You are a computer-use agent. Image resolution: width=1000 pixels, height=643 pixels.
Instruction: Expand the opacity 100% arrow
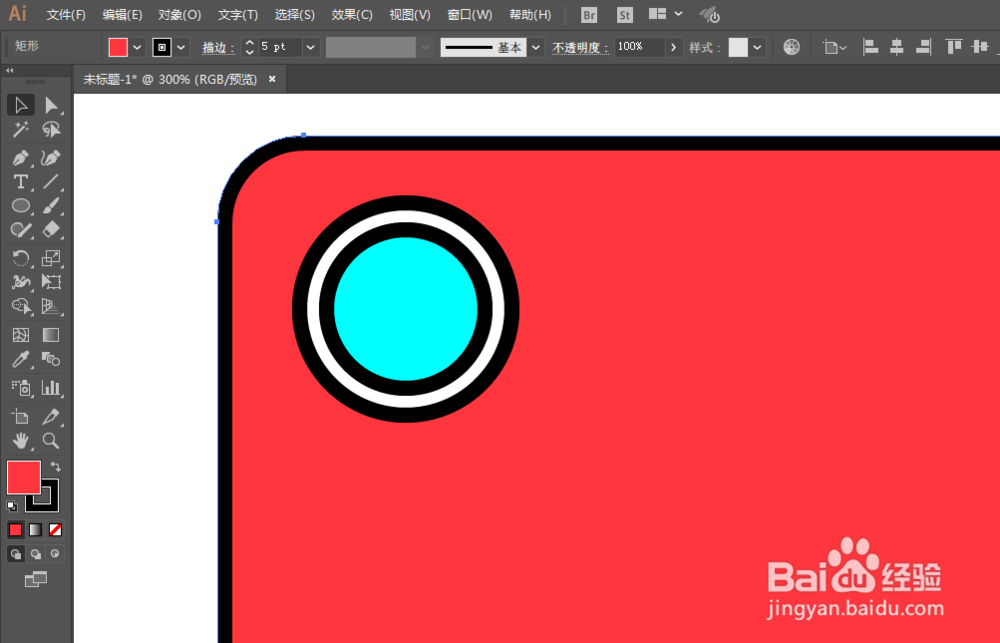point(673,47)
